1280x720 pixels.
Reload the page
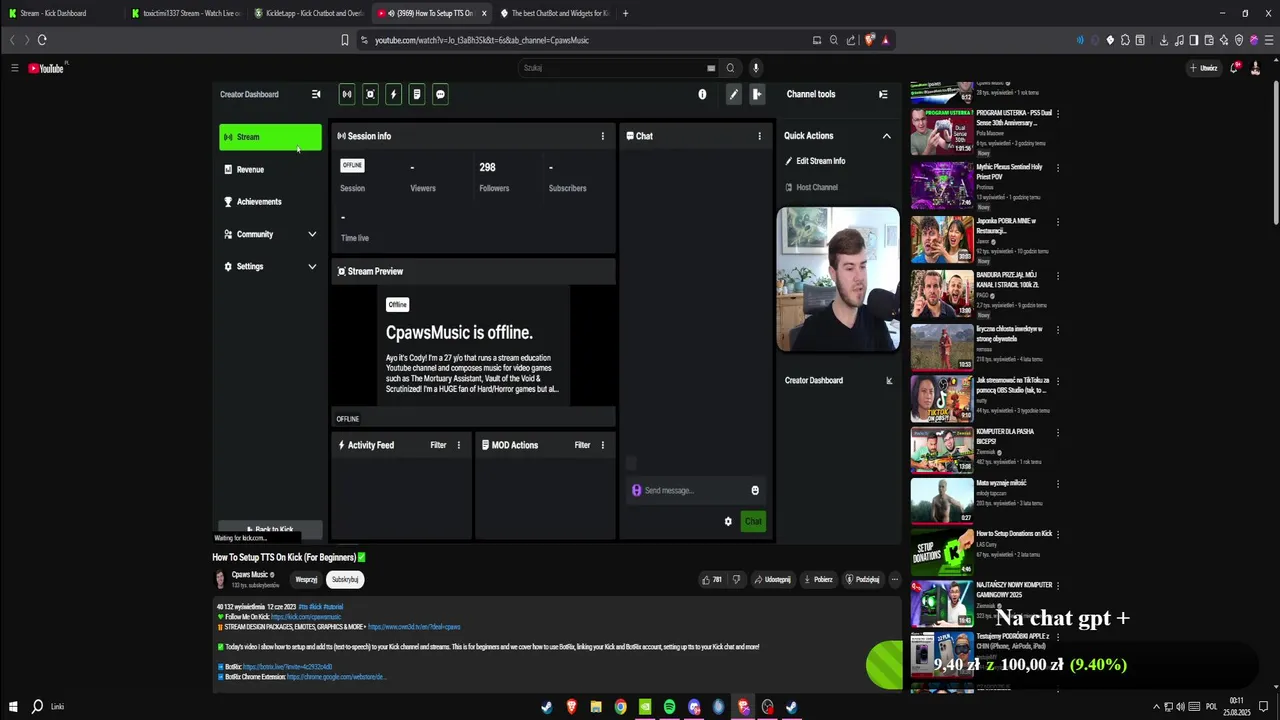click(42, 40)
